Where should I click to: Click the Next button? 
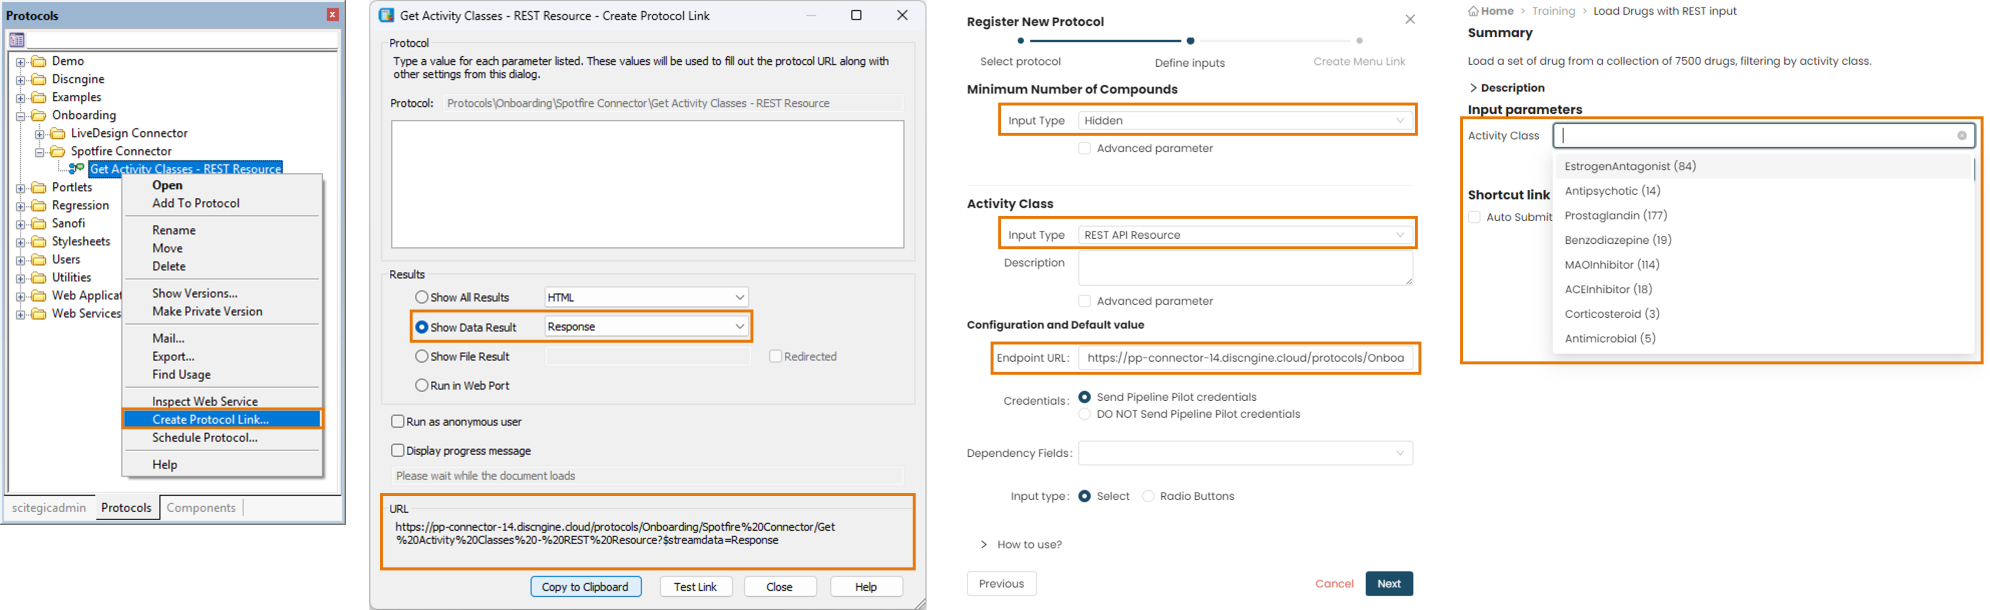pos(1389,584)
